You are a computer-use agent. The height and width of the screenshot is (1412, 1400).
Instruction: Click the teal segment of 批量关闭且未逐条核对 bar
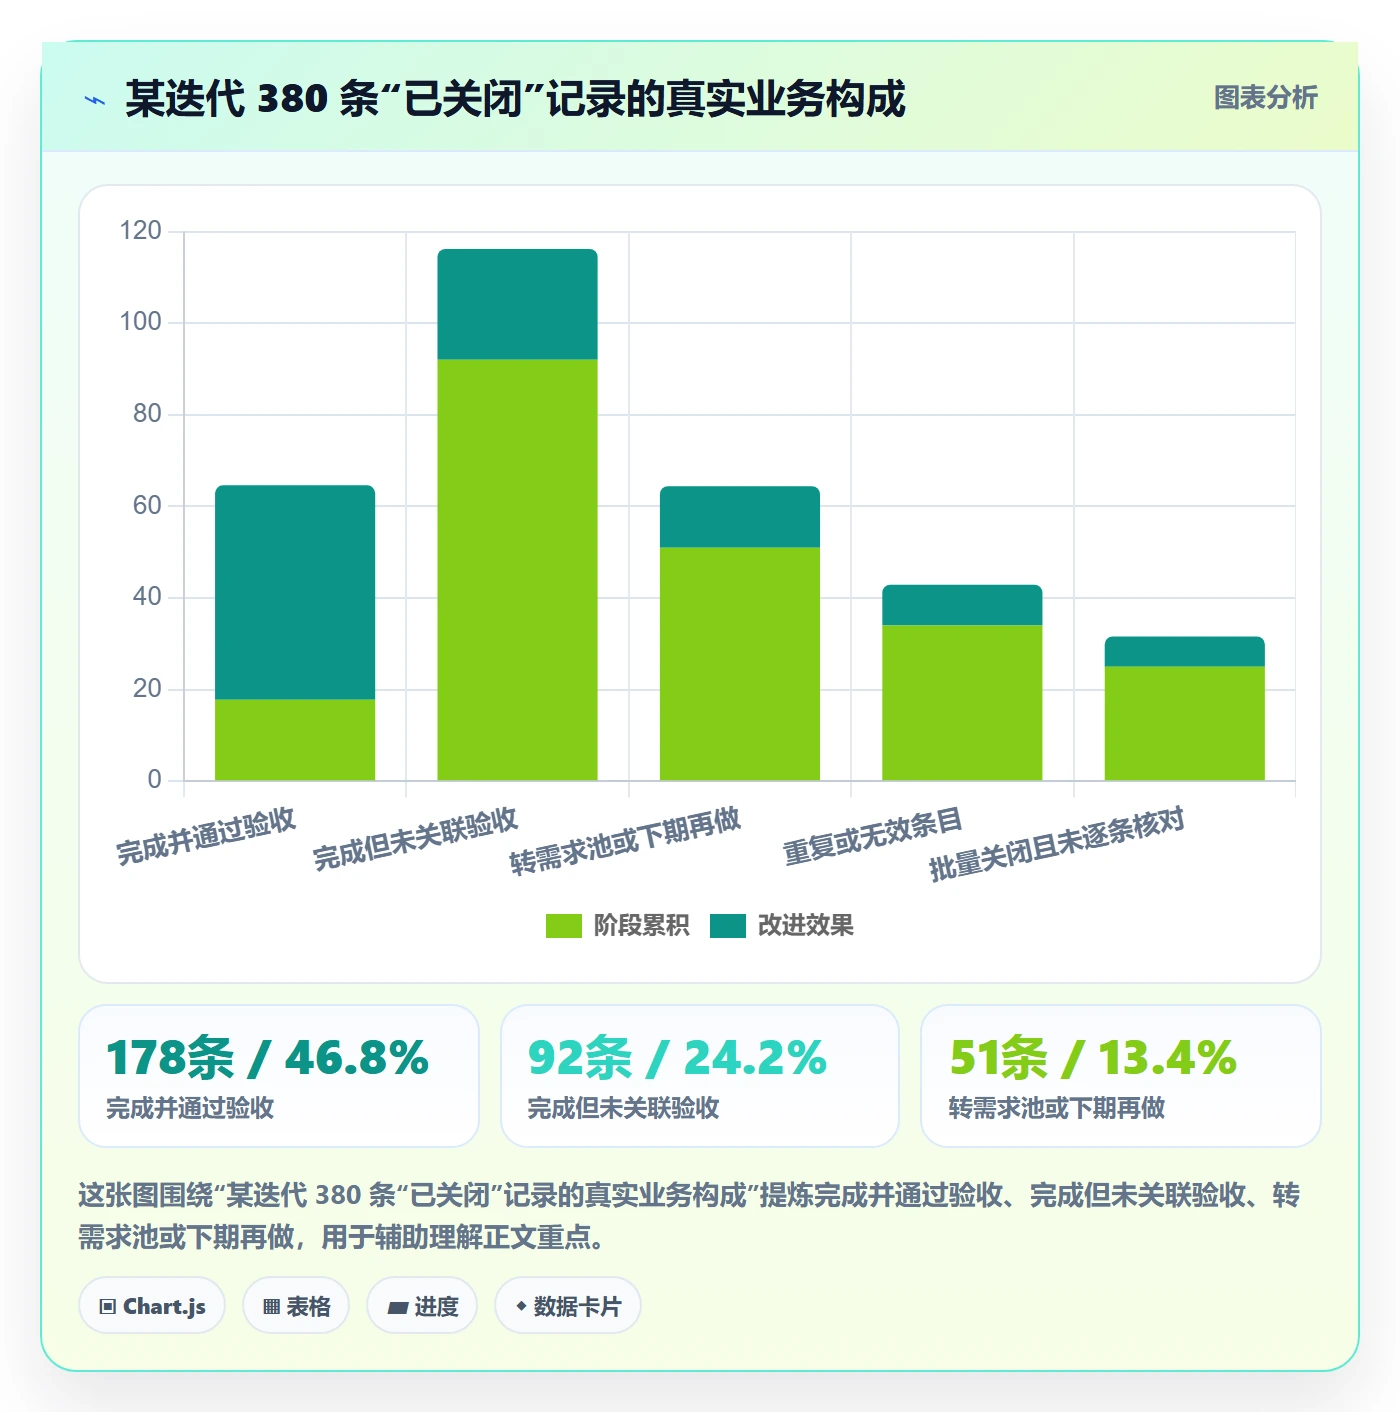pyautogui.click(x=1184, y=652)
